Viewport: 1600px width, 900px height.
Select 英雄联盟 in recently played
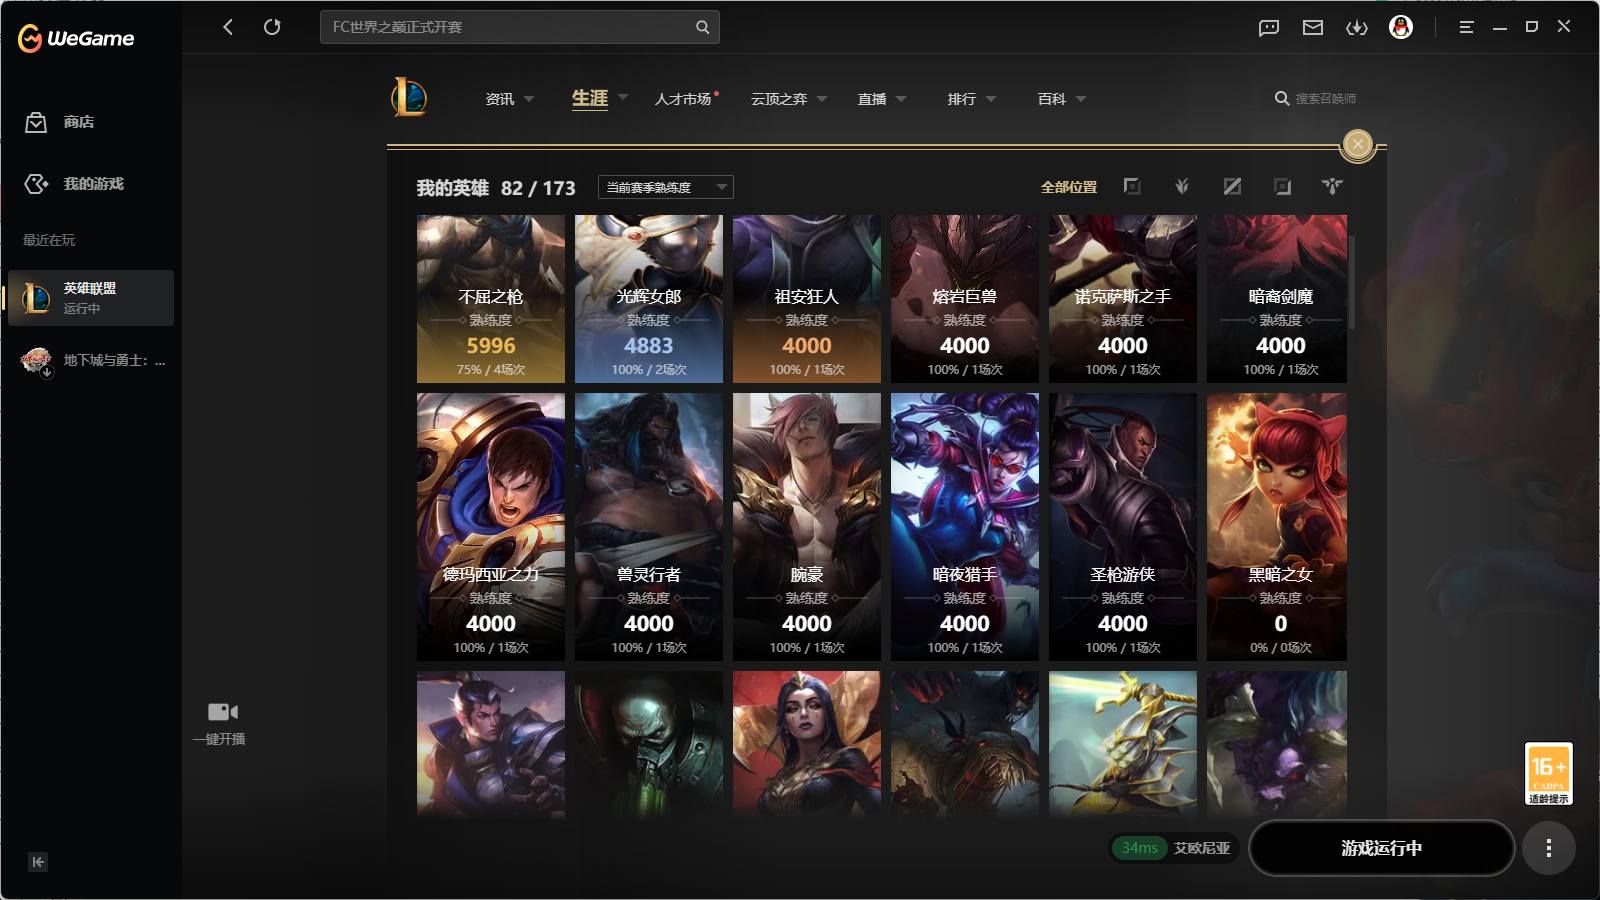[91, 298]
